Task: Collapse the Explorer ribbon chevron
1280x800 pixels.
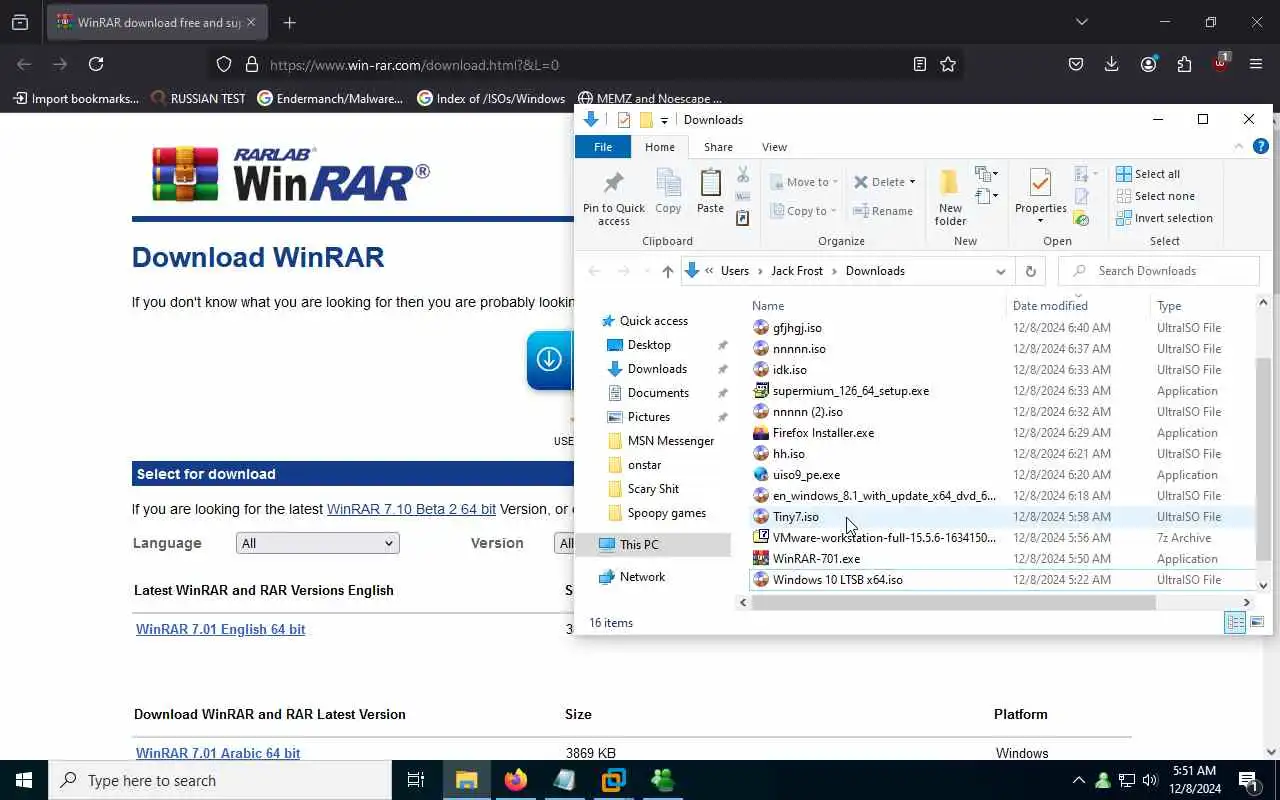Action: click(x=1238, y=146)
